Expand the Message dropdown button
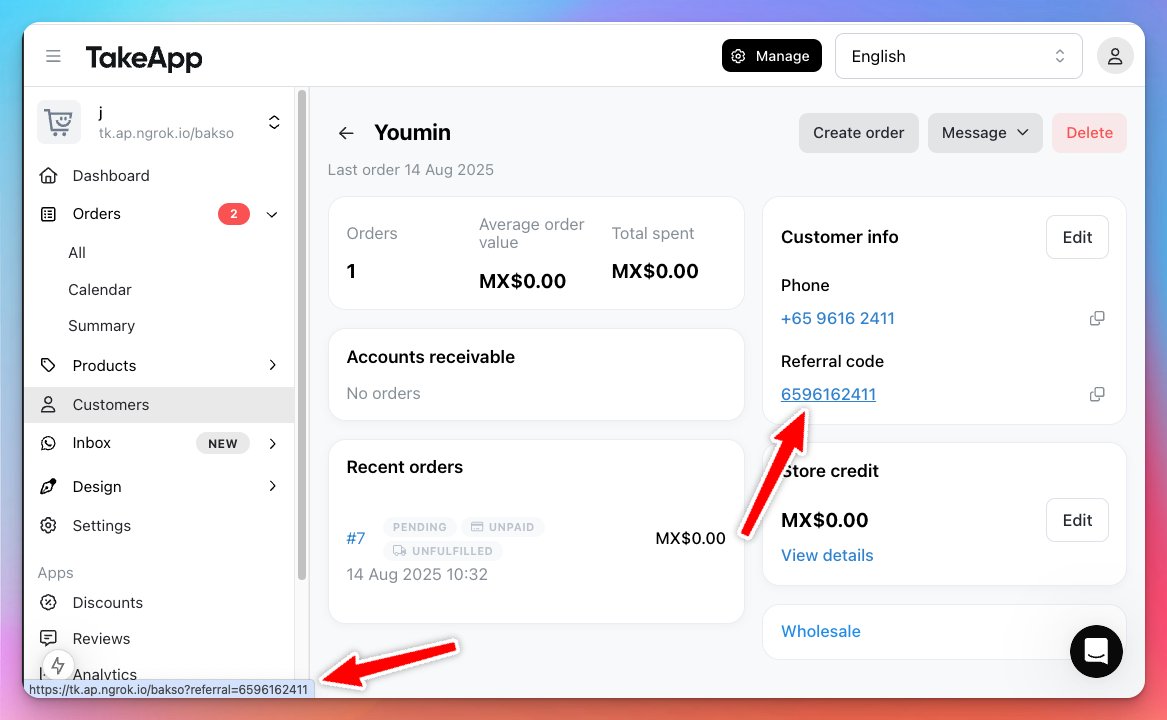The height and width of the screenshot is (720, 1167). click(x=985, y=133)
